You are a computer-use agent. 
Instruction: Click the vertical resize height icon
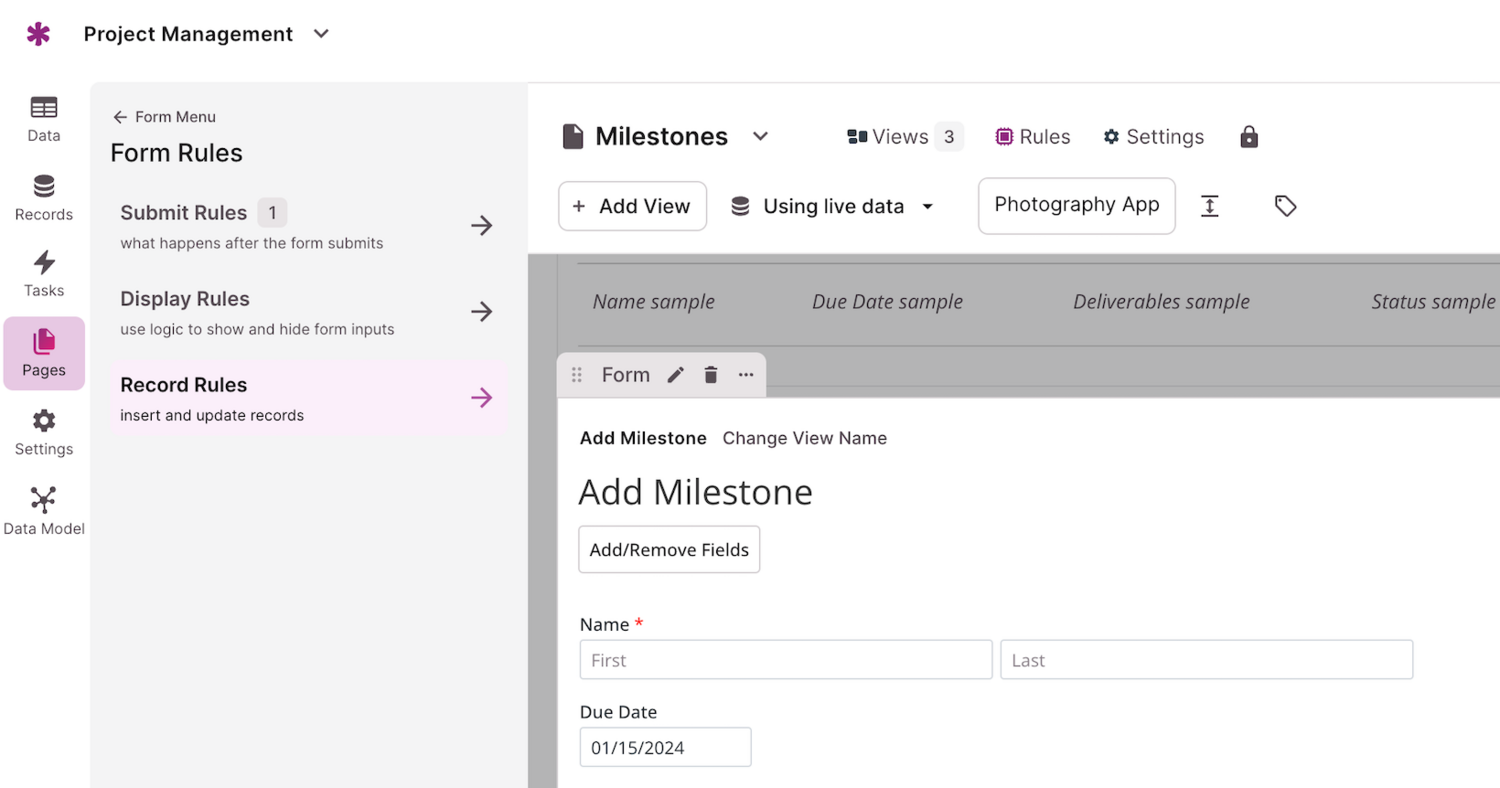(x=1209, y=206)
